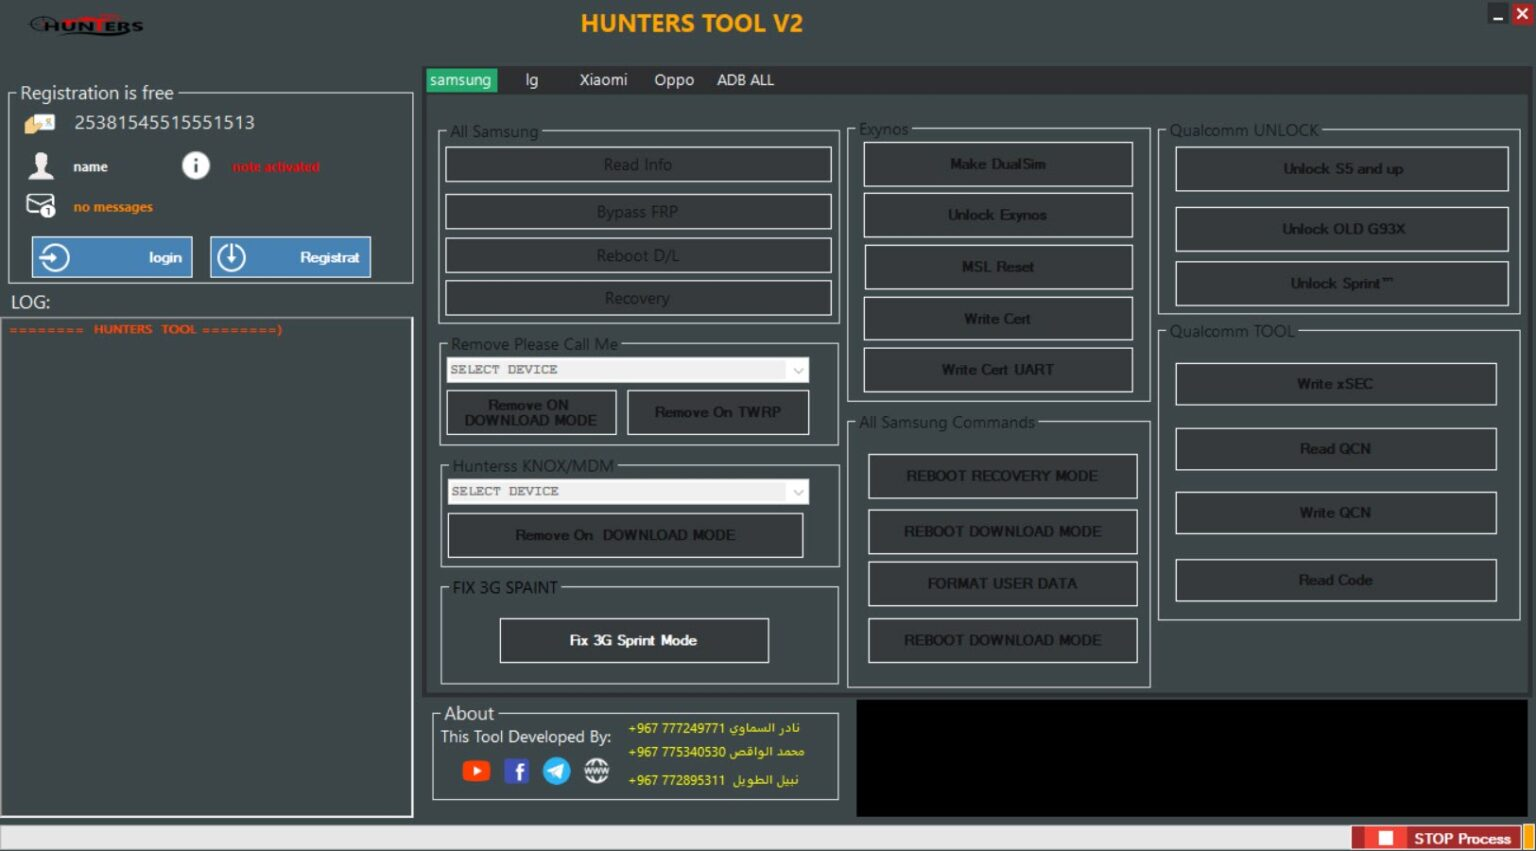
Task: Switch to the samsung tab
Action: [461, 80]
